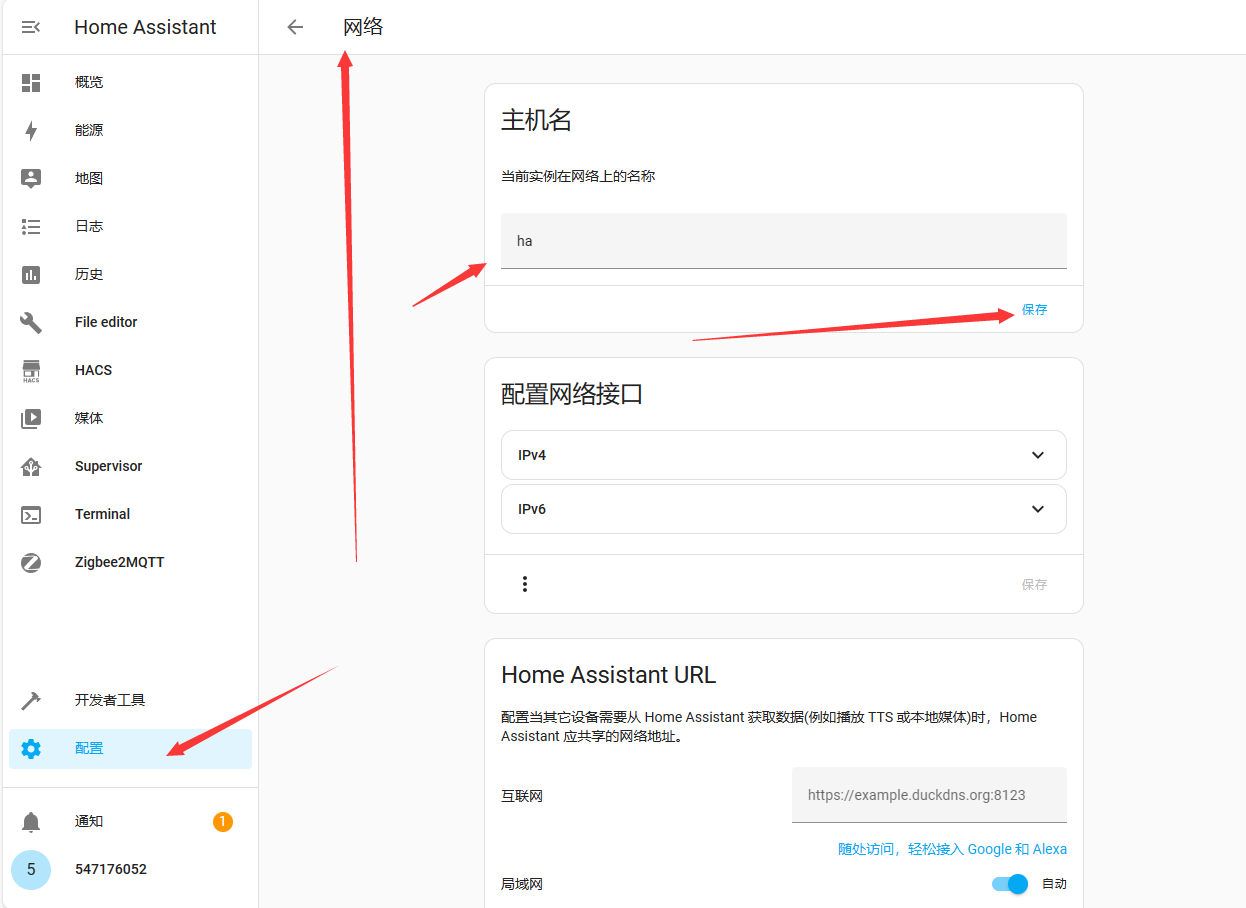Click 保存 in the network interface card
Screen dimensions: 1246x908
pyautogui.click(x=1034, y=584)
